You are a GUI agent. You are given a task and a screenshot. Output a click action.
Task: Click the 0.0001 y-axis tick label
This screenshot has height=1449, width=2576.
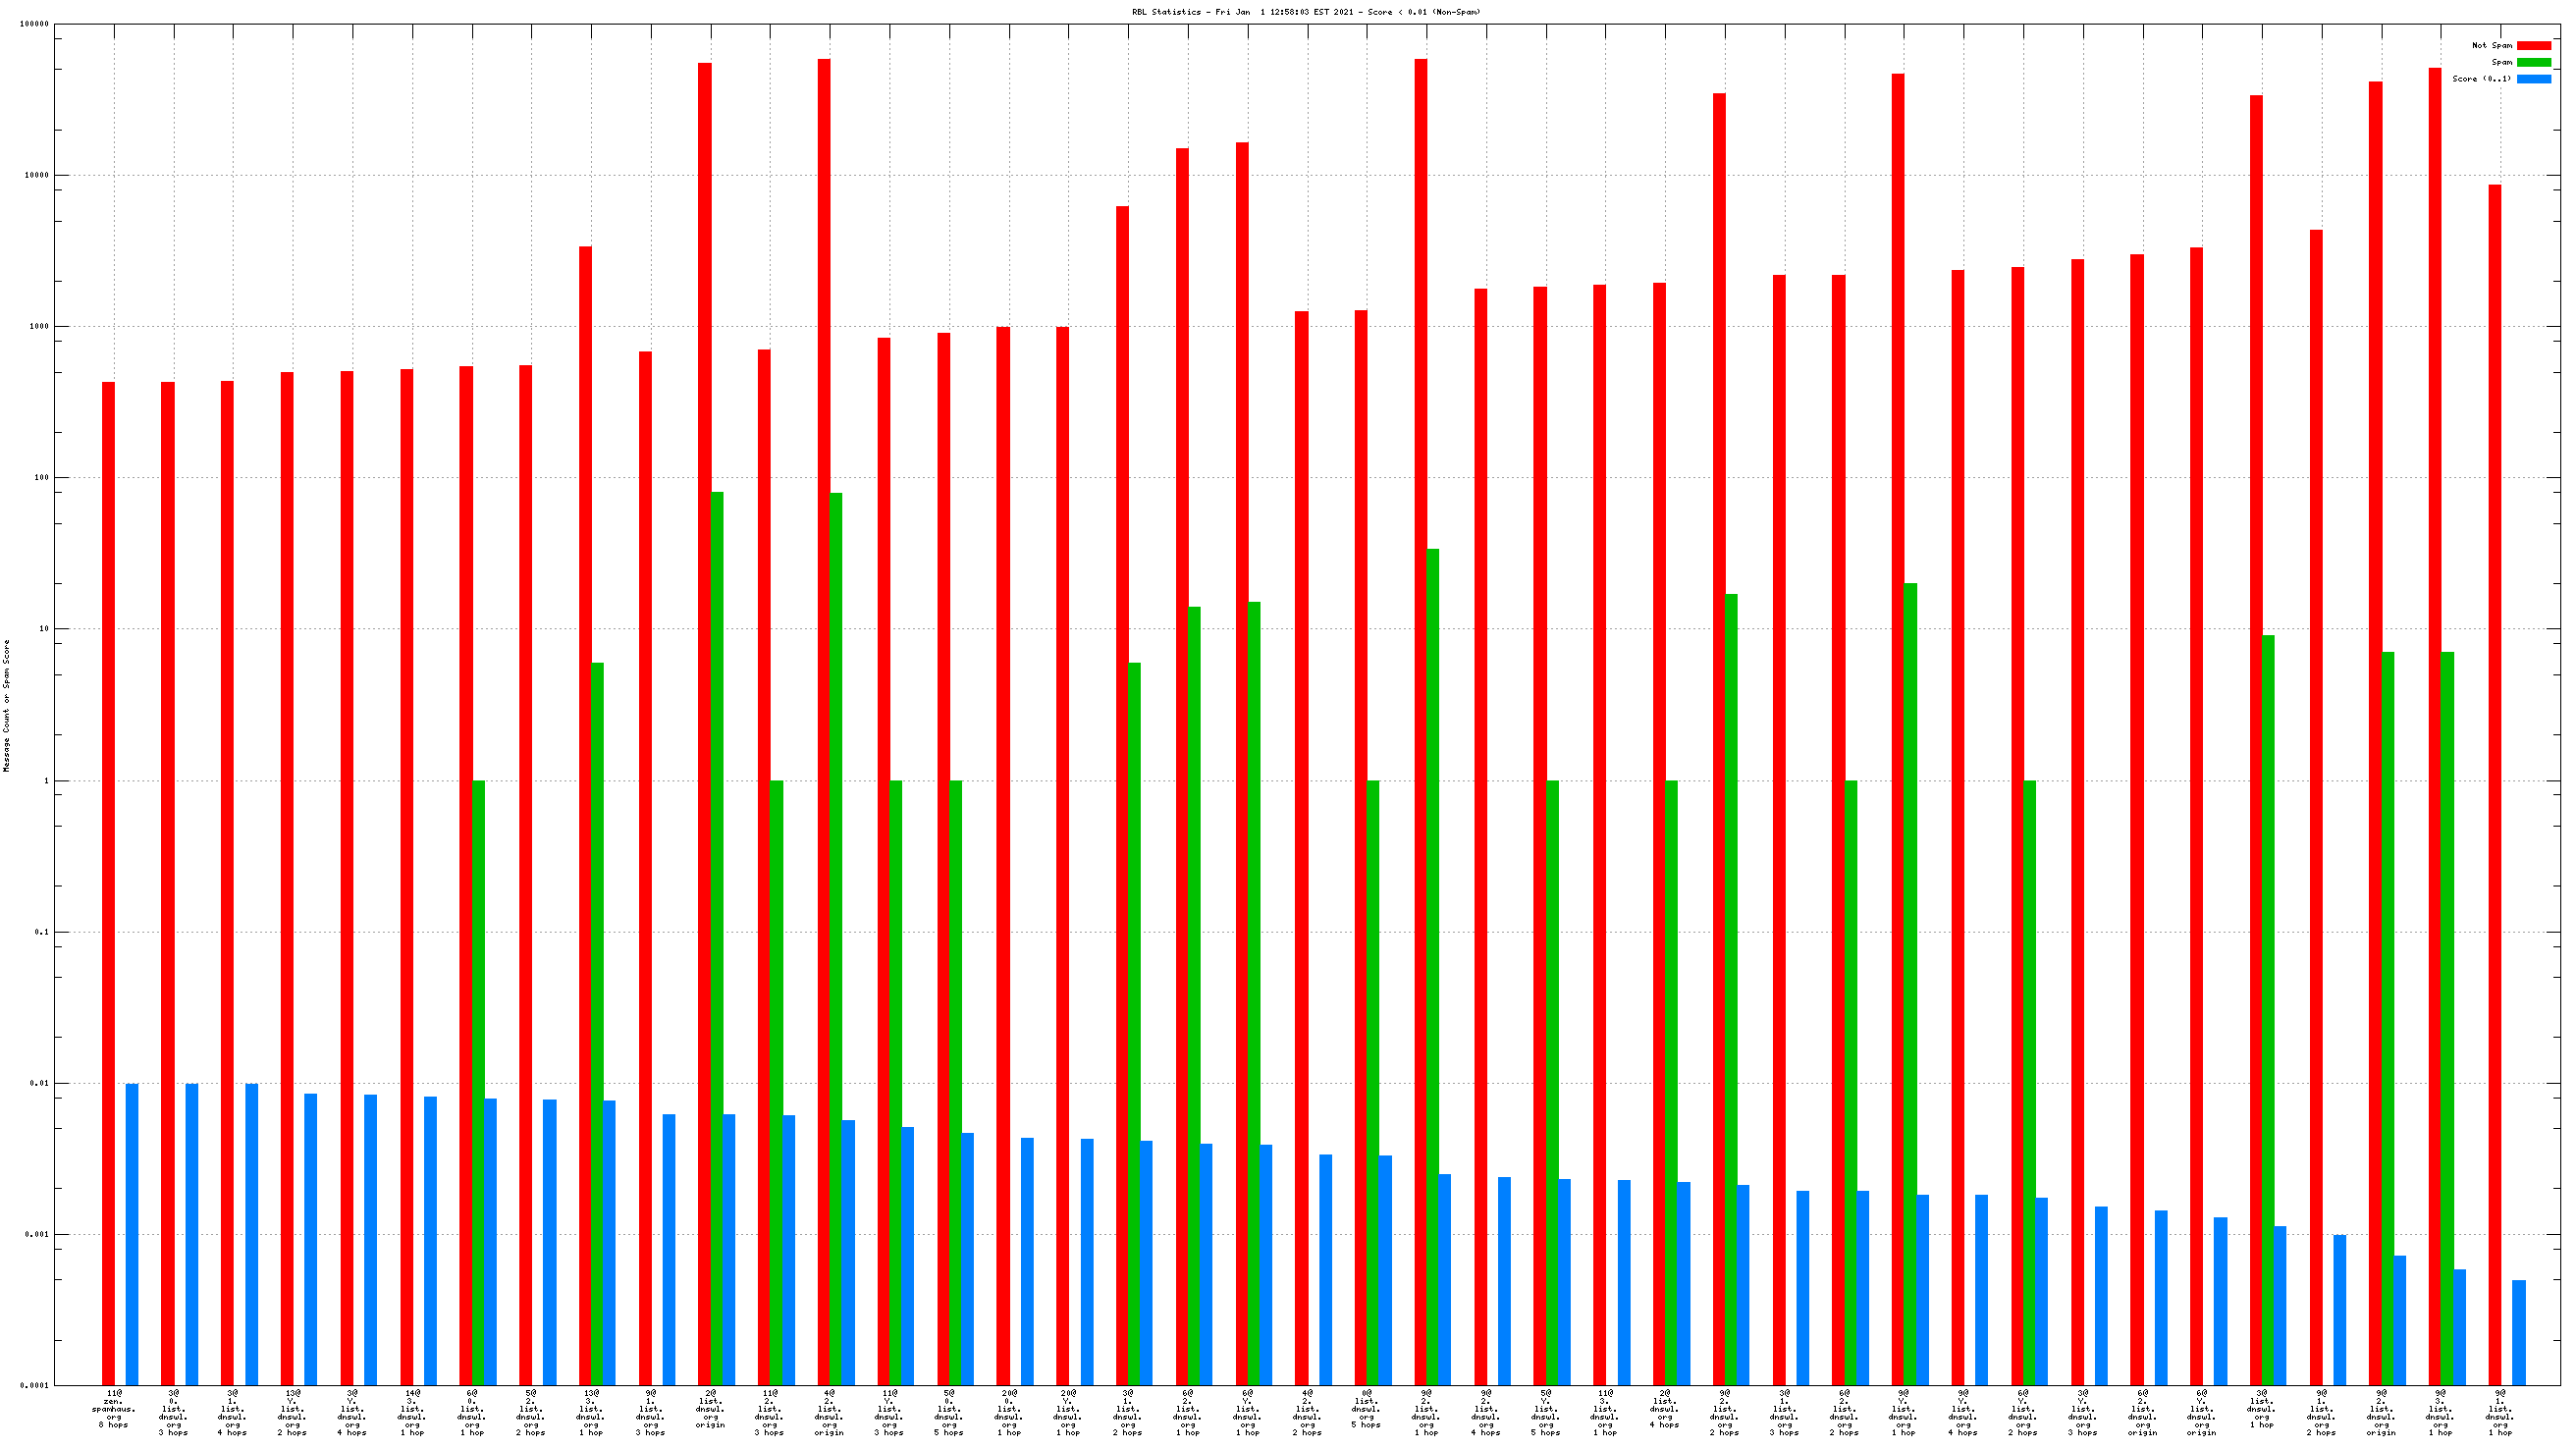coord(36,1385)
